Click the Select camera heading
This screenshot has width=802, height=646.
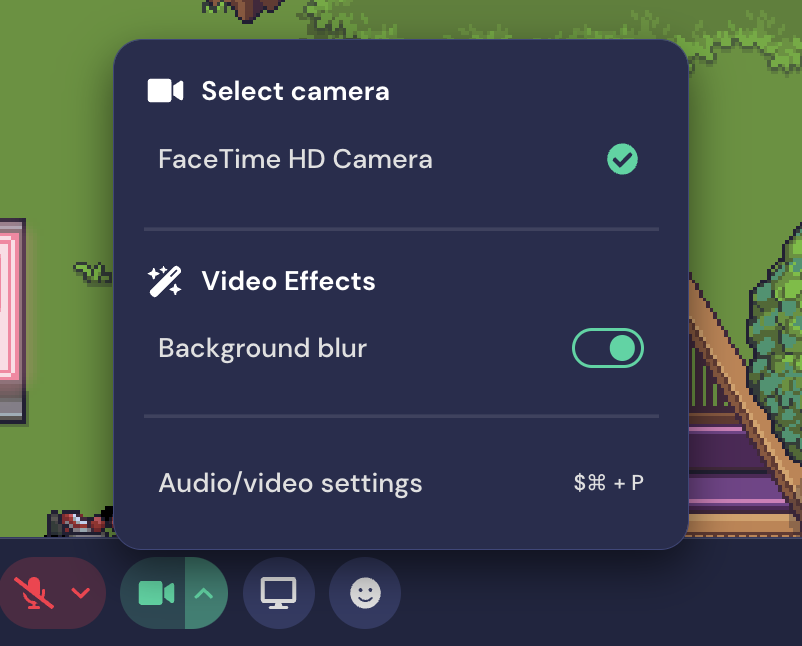(x=295, y=91)
